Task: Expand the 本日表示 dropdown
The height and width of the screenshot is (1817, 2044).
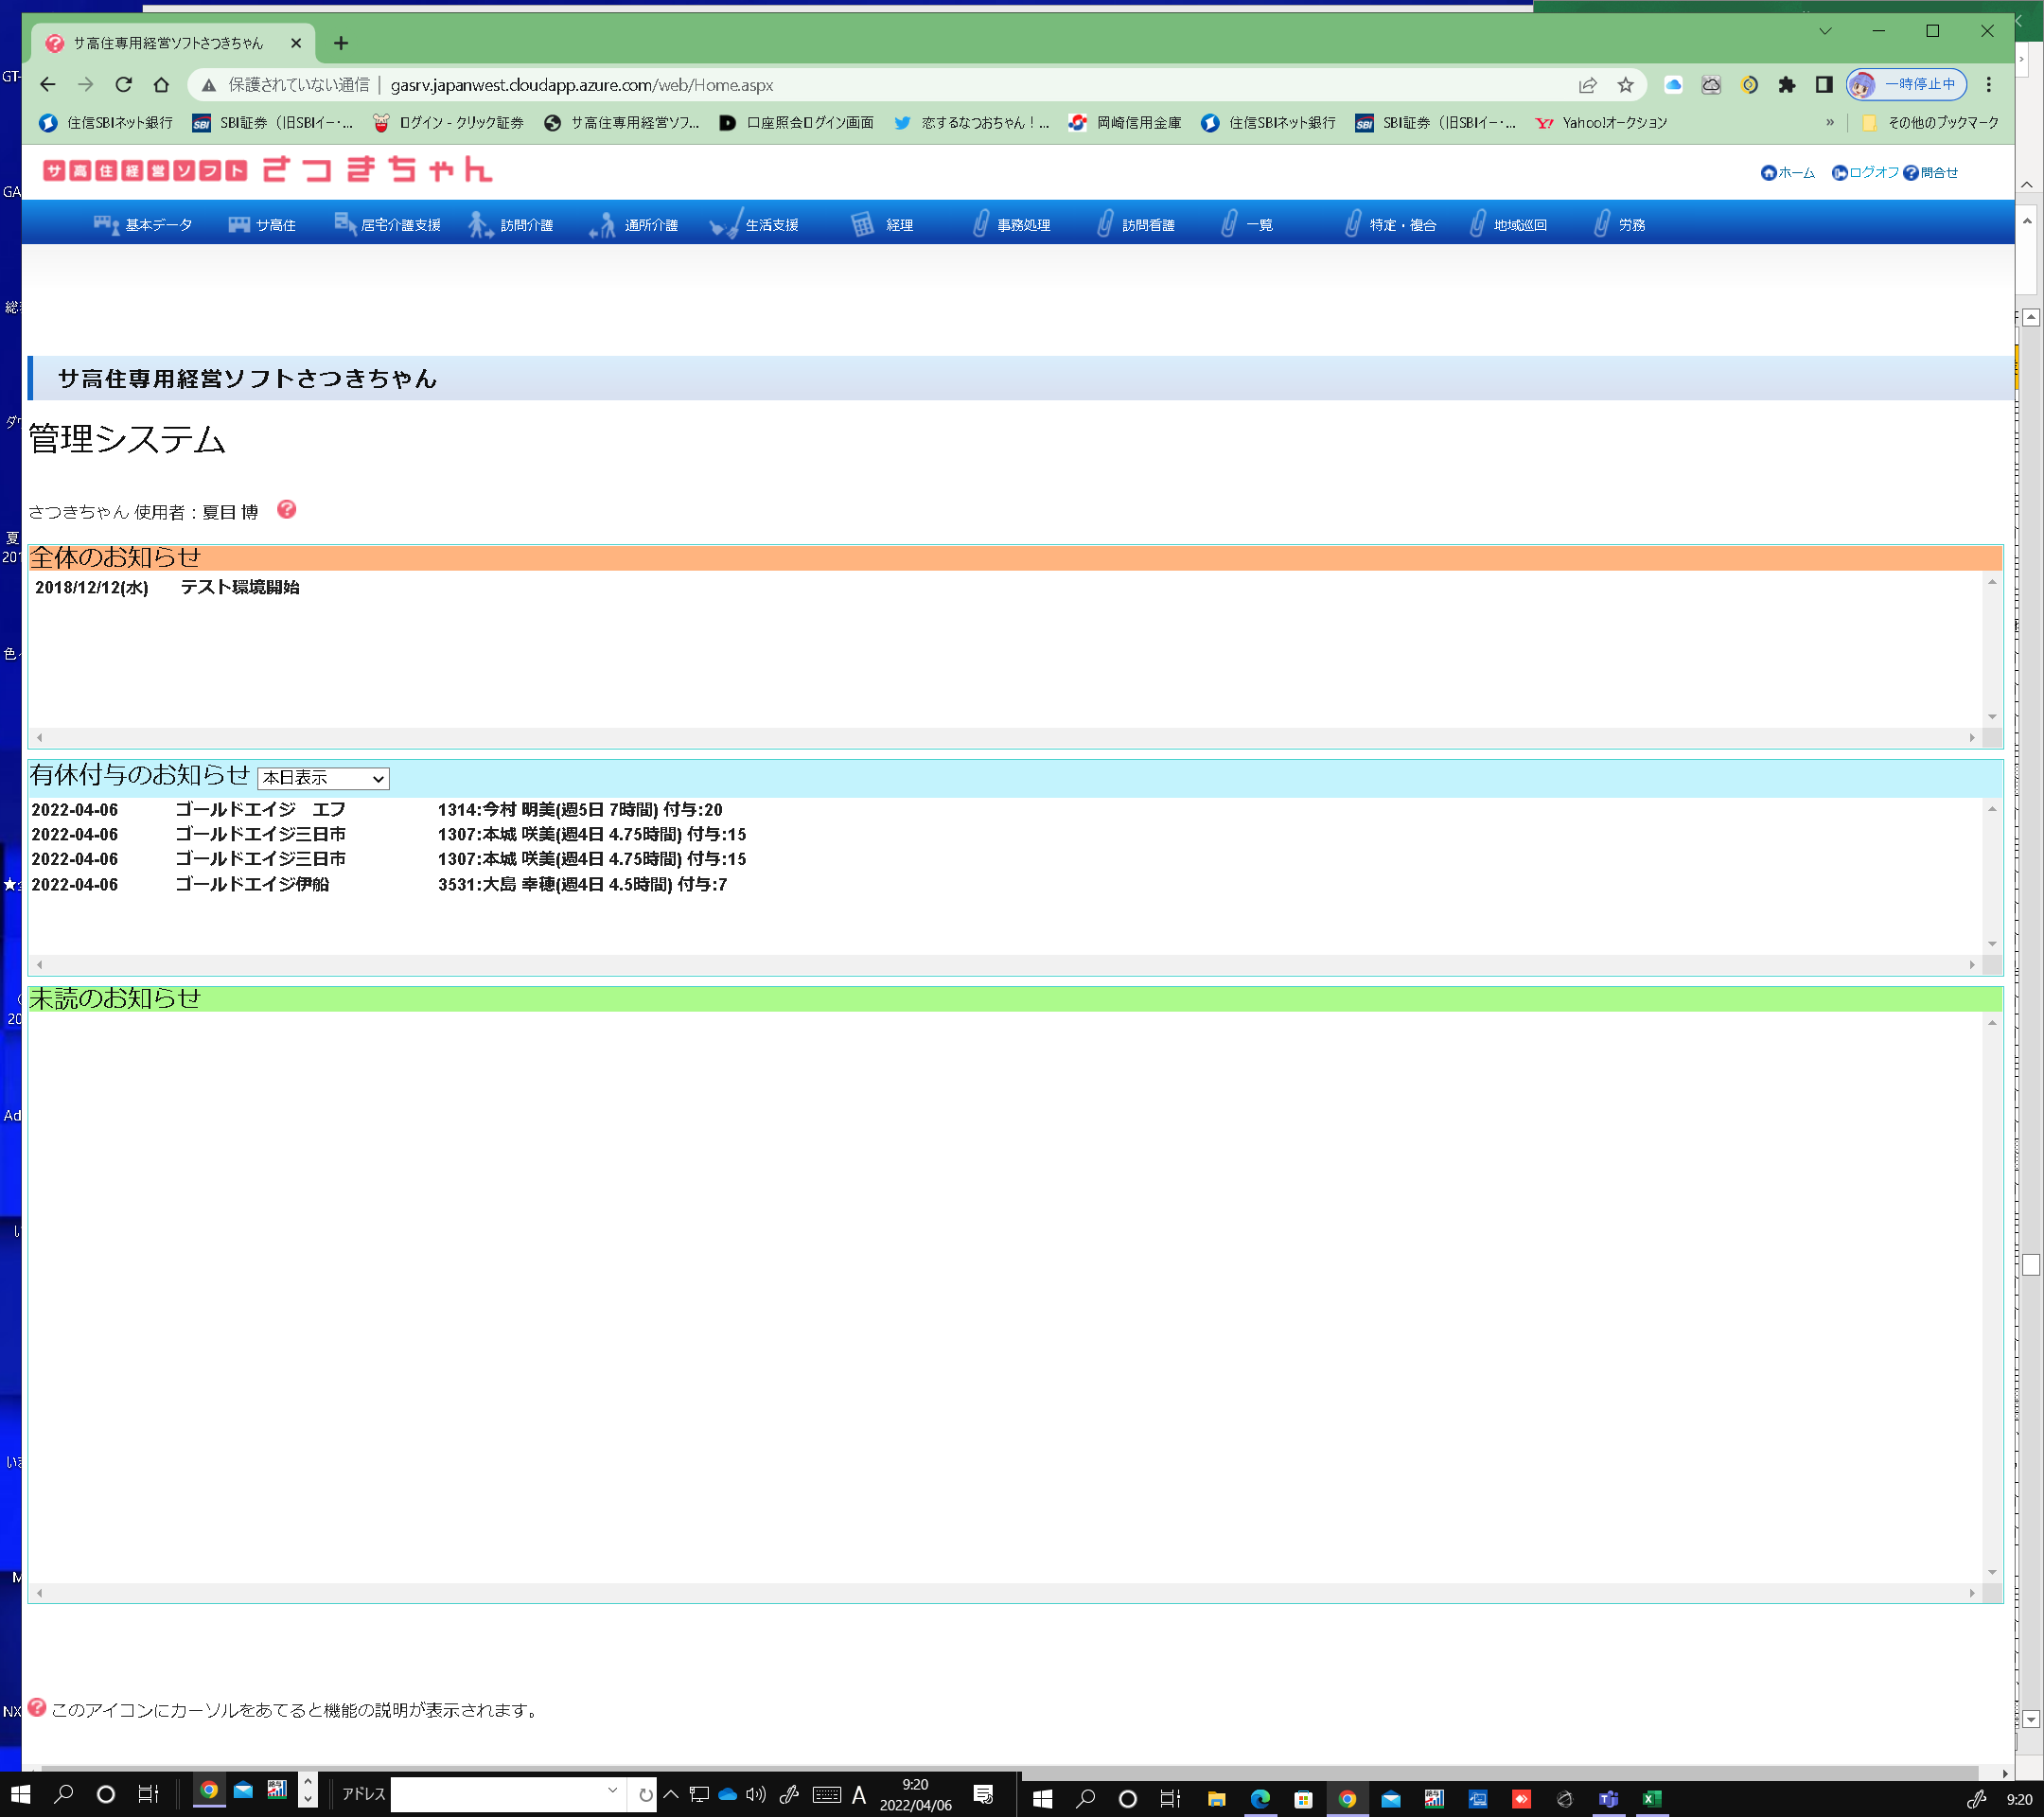Action: [323, 778]
